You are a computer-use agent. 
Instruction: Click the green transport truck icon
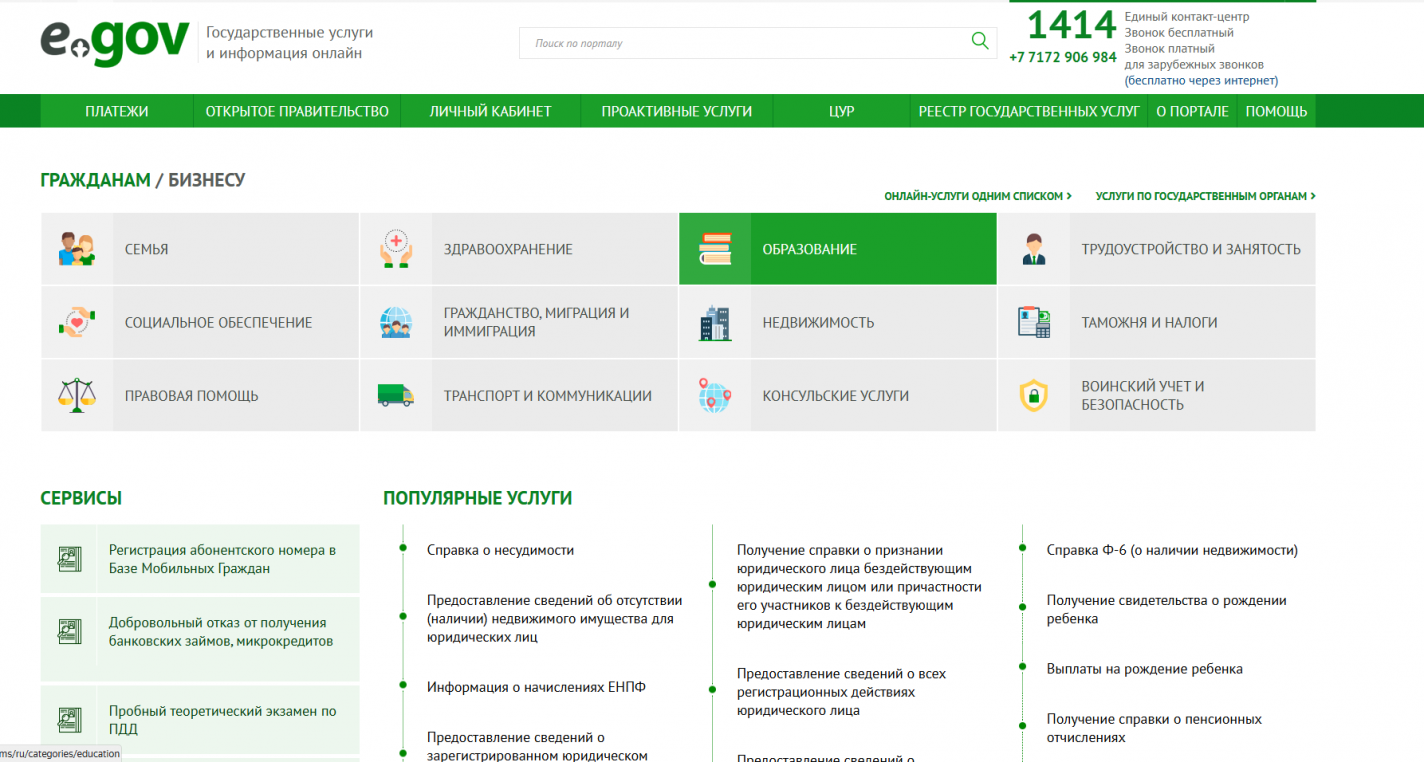pyautogui.click(x=396, y=395)
